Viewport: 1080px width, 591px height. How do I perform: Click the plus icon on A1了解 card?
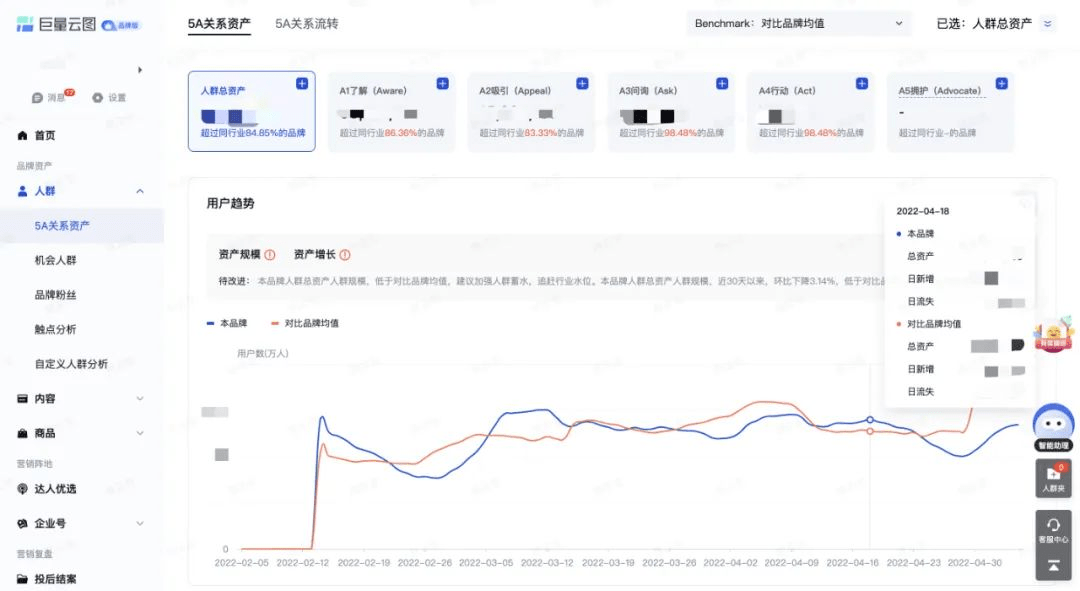[x=442, y=83]
